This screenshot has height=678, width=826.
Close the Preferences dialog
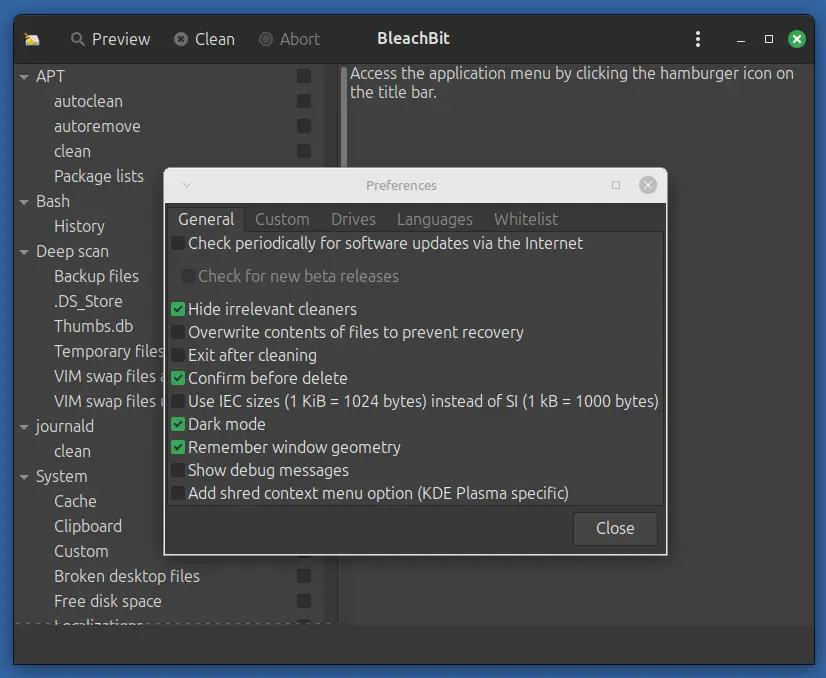coord(614,528)
